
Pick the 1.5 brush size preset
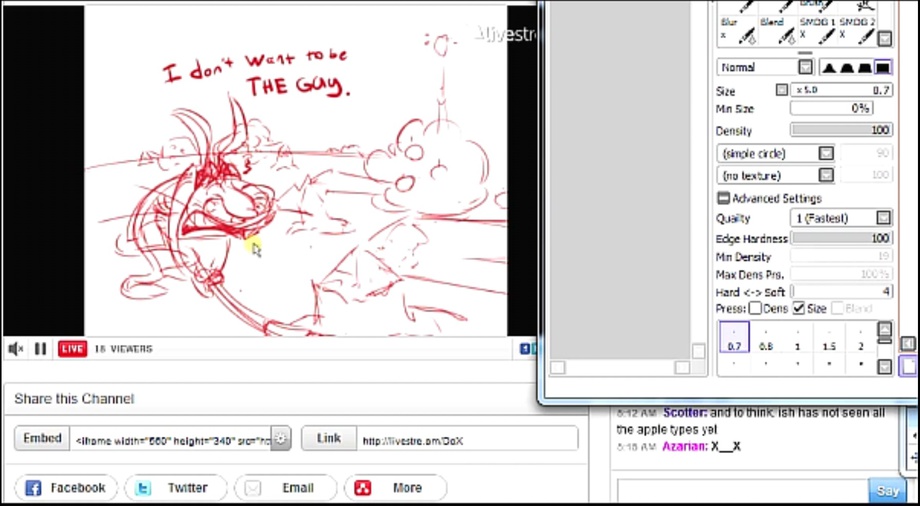(x=829, y=339)
